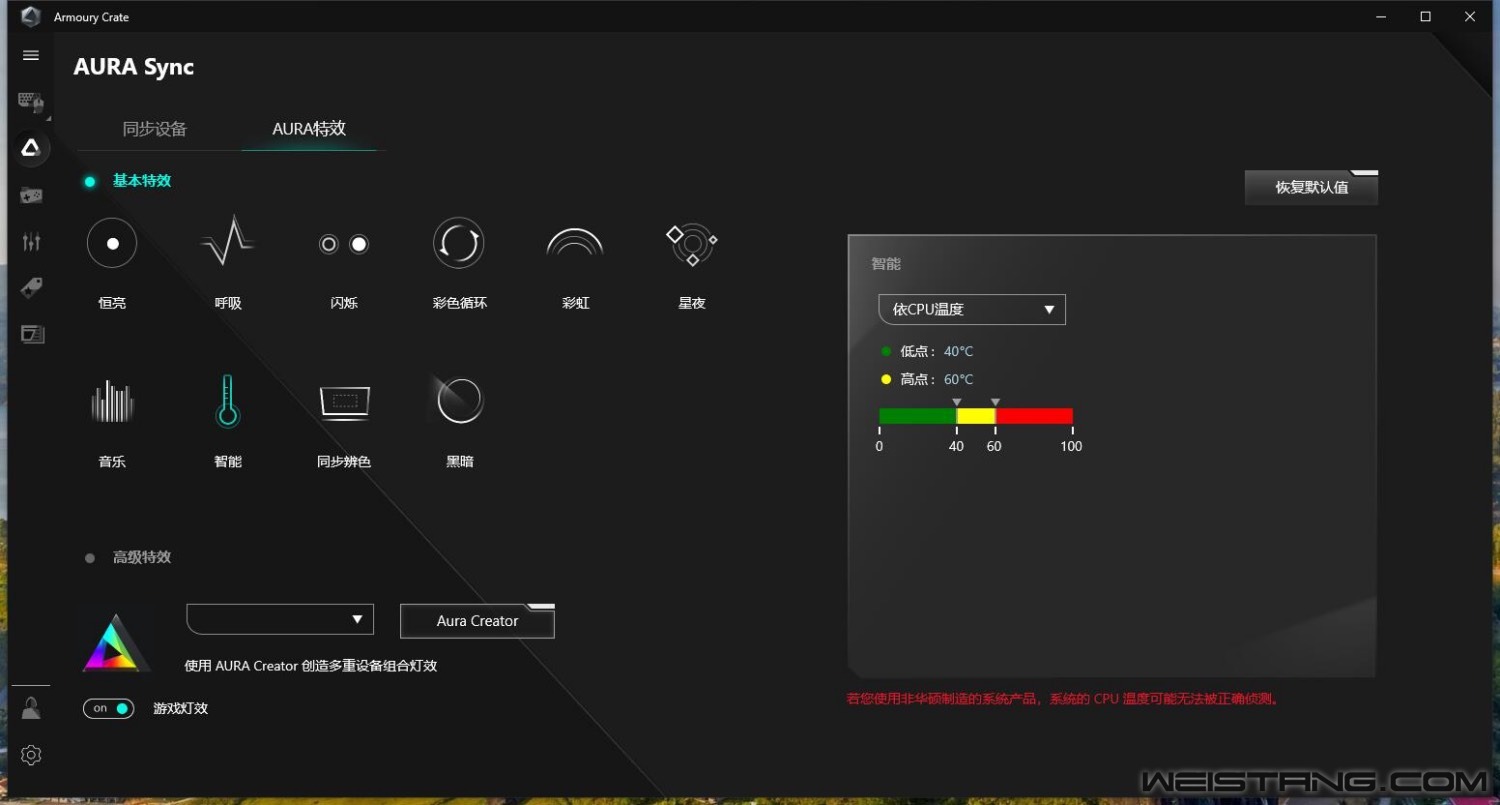The width and height of the screenshot is (1500, 805).
Task: Click the Aura Creator button
Action: (x=477, y=621)
